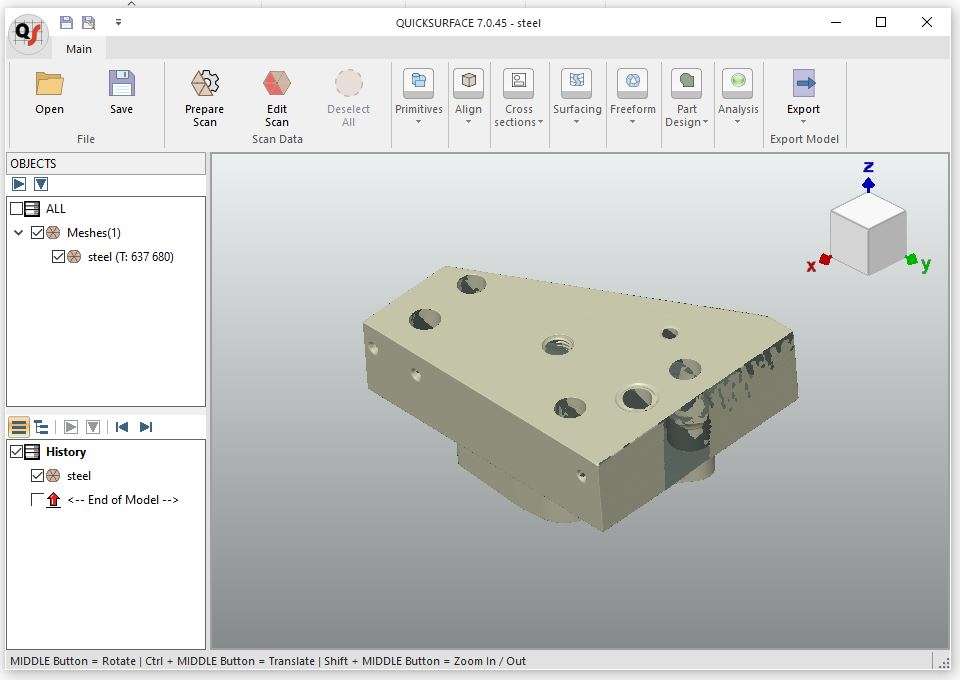Save the model with Save icon
This screenshot has width=960, height=680.
pyautogui.click(x=121, y=84)
